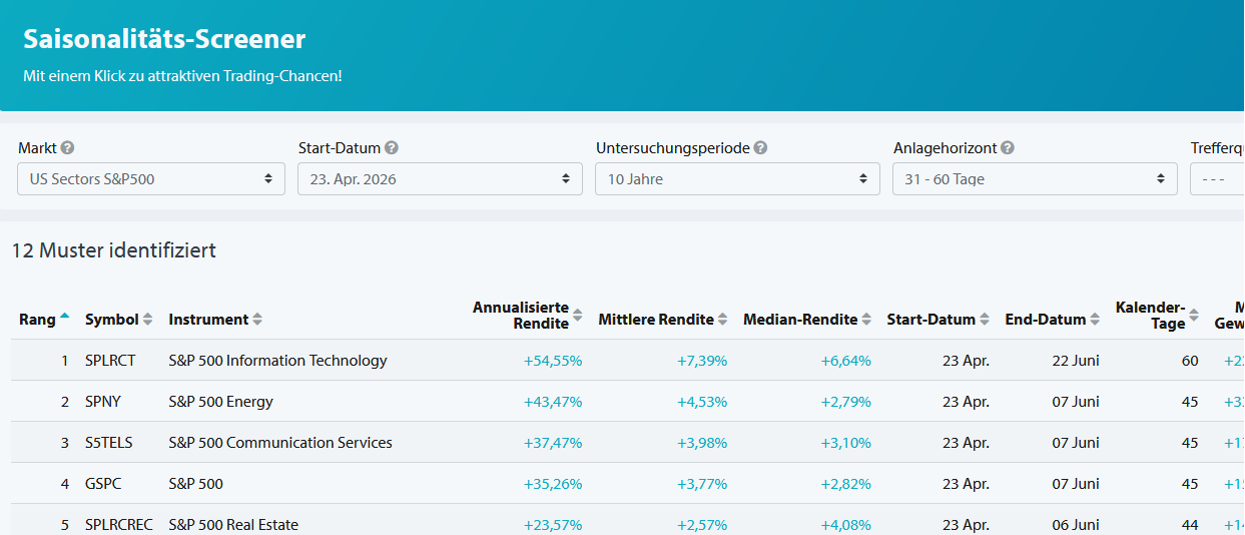Viewport: 1245px width, 535px height.
Task: Click annualized return +35,26%
Action: [x=553, y=483]
